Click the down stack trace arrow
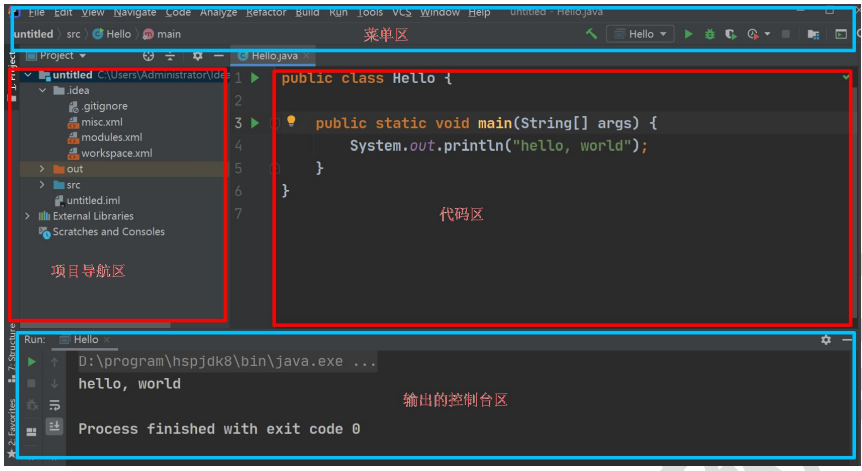 click(54, 383)
